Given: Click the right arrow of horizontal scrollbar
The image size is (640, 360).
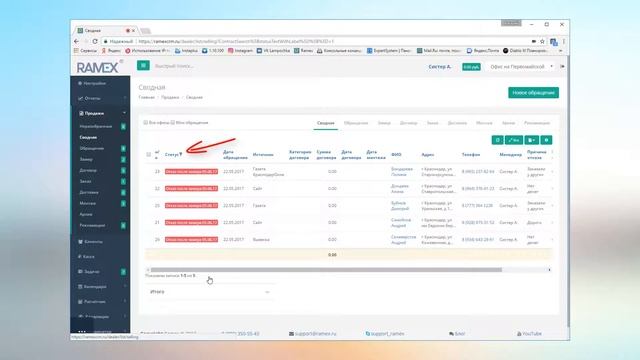Looking at the screenshot, I should point(549,270).
